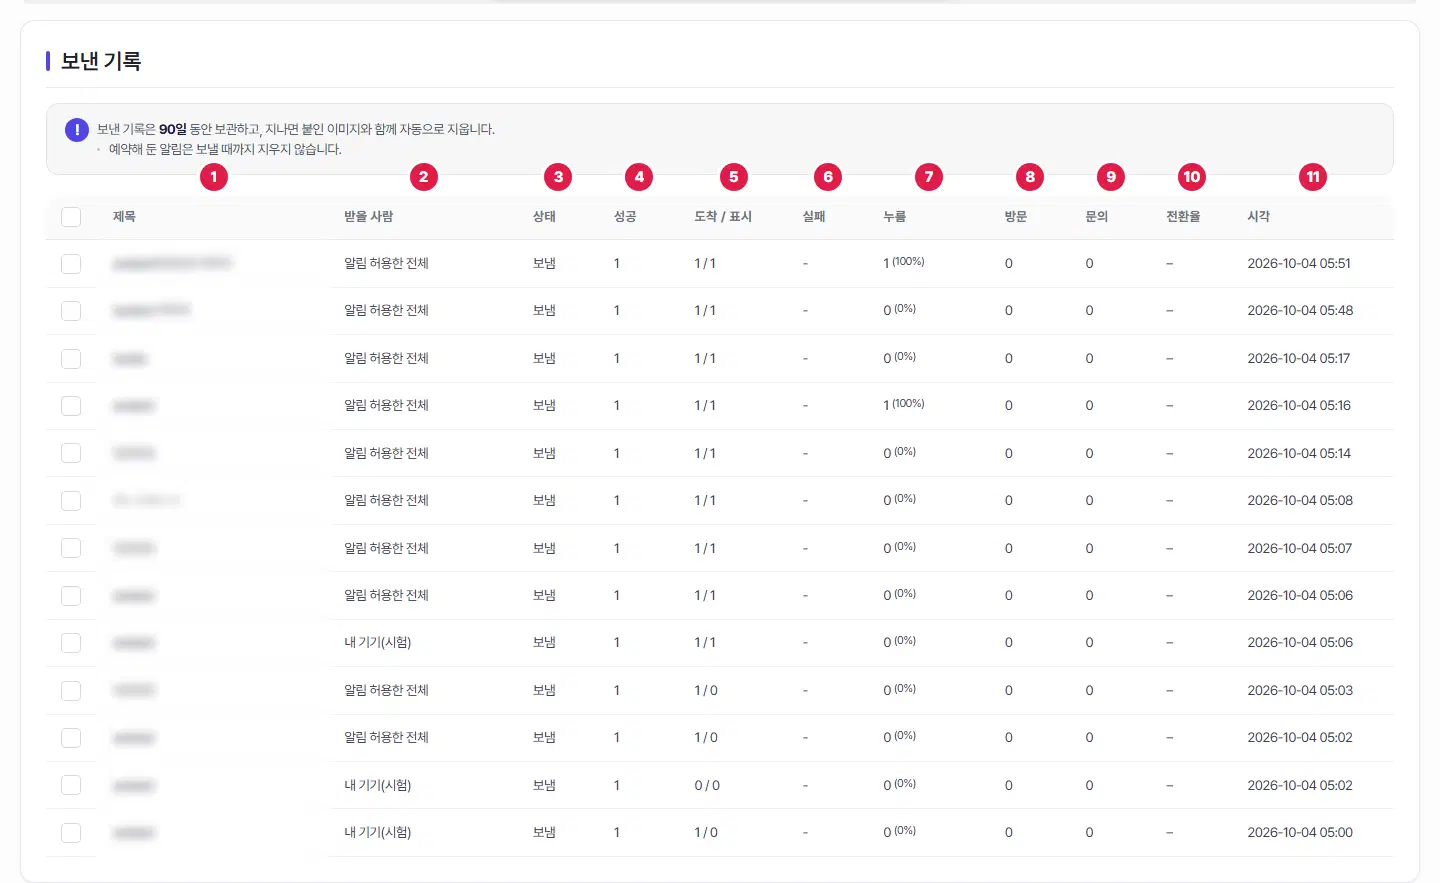Image resolution: width=1440 pixels, height=883 pixels.
Task: Click the 실패 column header
Action: 814,216
